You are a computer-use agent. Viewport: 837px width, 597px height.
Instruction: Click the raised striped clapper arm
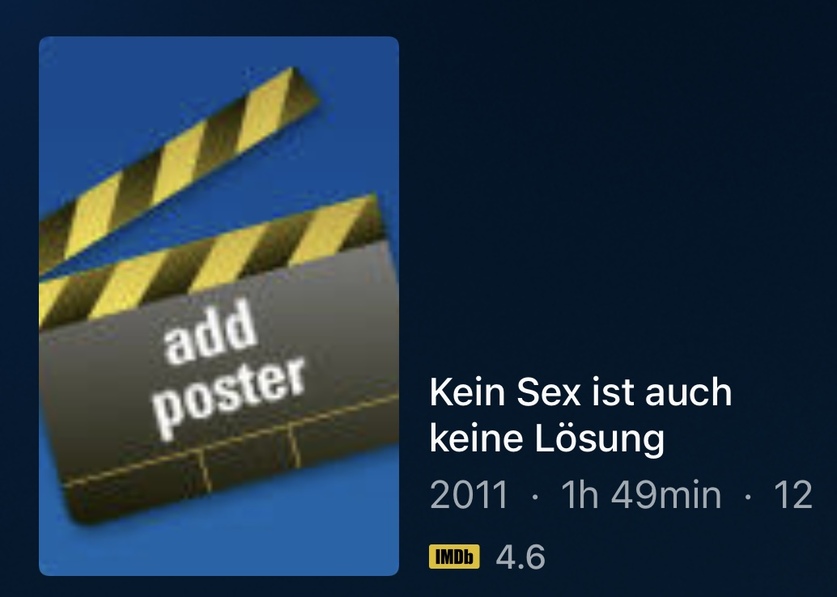179,168
